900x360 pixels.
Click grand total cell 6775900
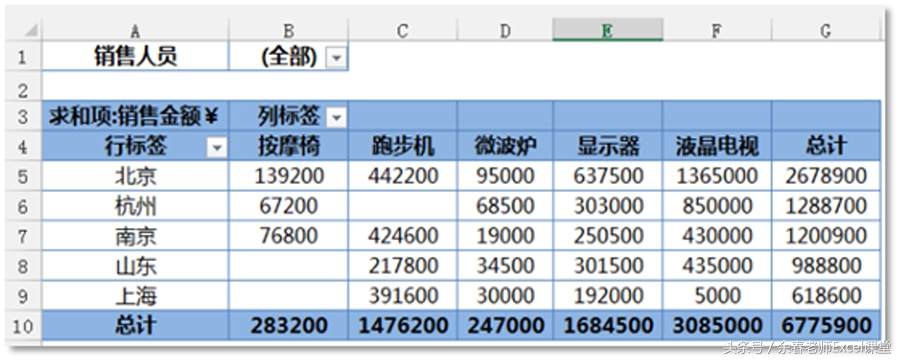826,326
